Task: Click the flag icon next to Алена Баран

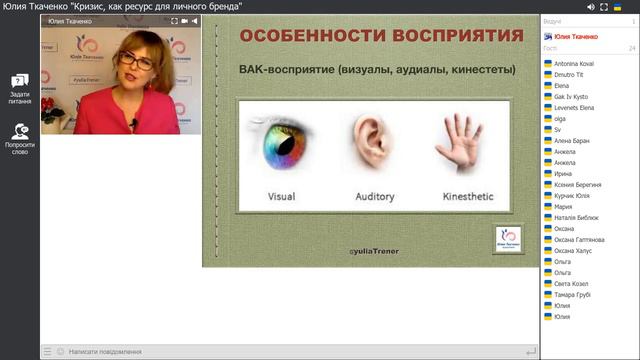Action: click(x=548, y=140)
